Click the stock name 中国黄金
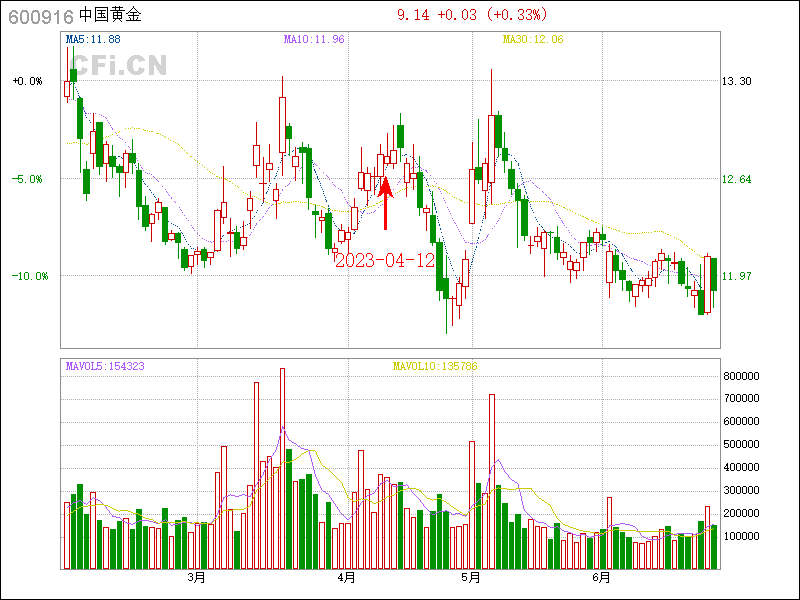800x600 pixels. click(x=111, y=15)
